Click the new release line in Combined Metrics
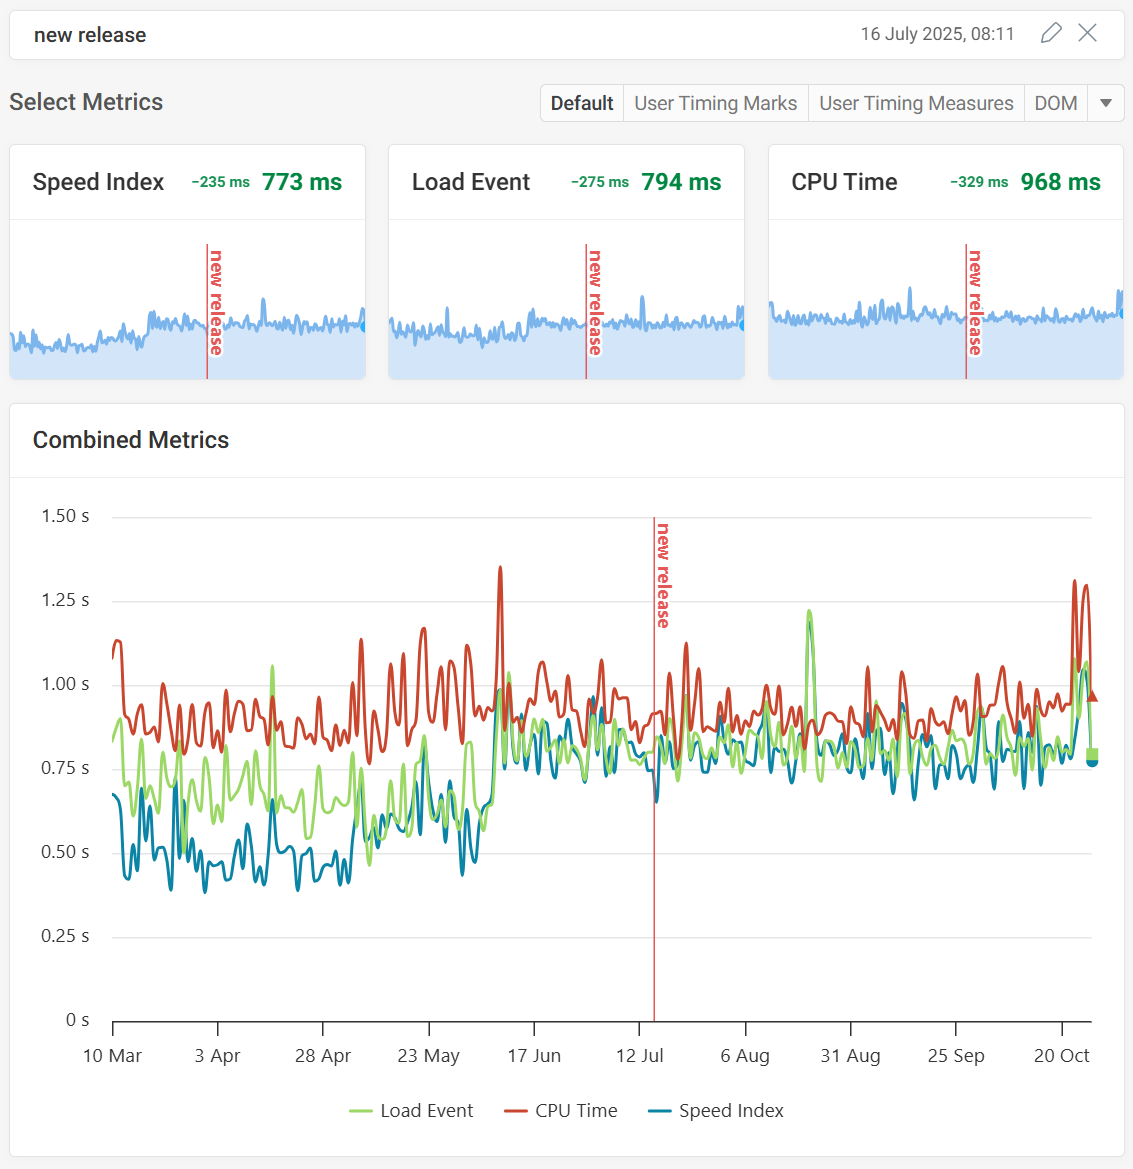This screenshot has width=1133, height=1169. click(654, 770)
